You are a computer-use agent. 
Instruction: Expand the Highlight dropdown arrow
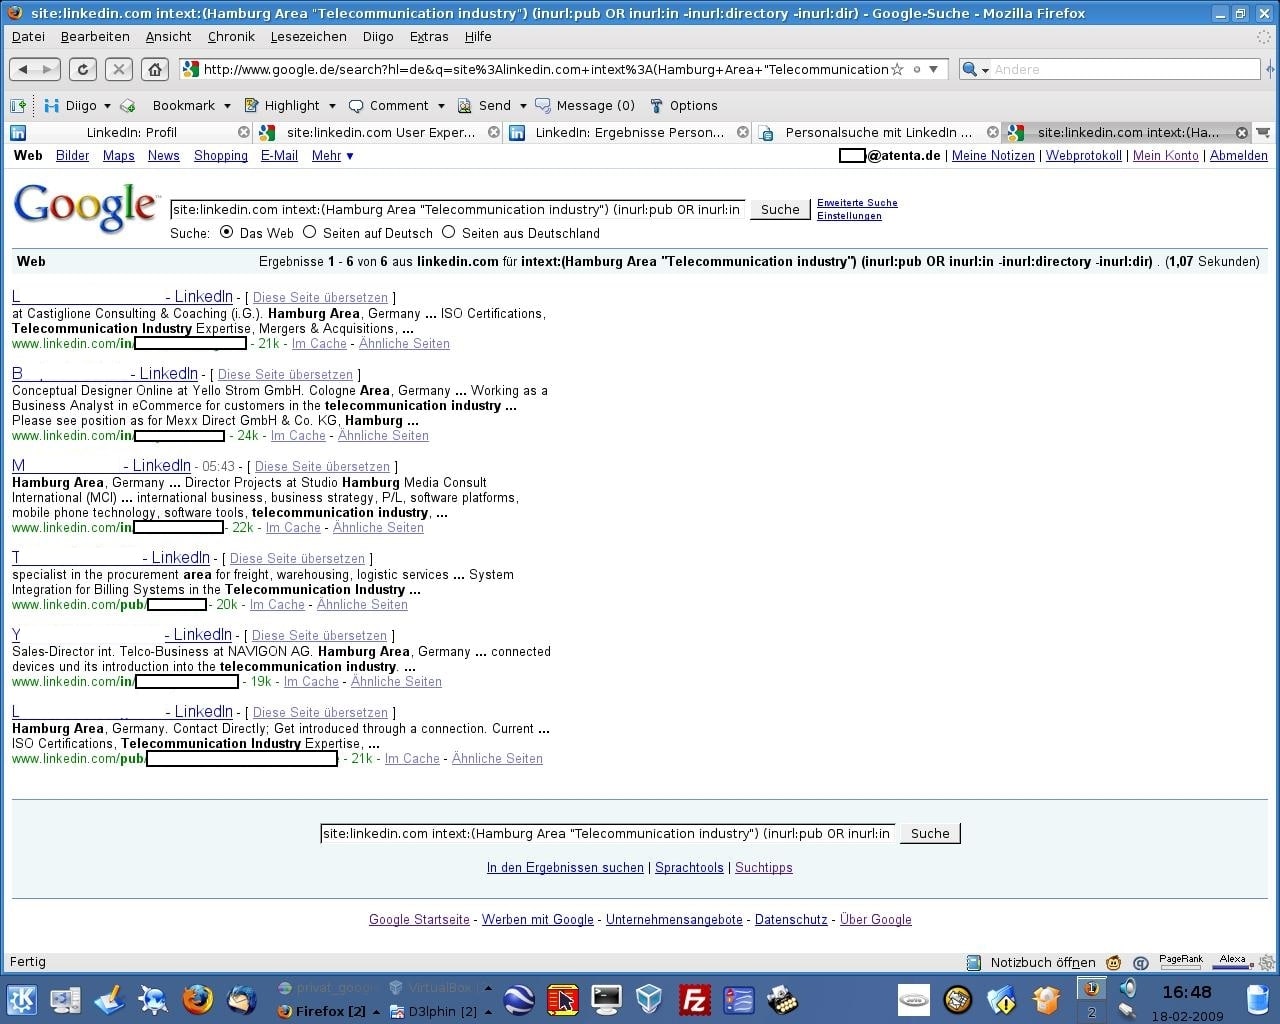click(332, 106)
